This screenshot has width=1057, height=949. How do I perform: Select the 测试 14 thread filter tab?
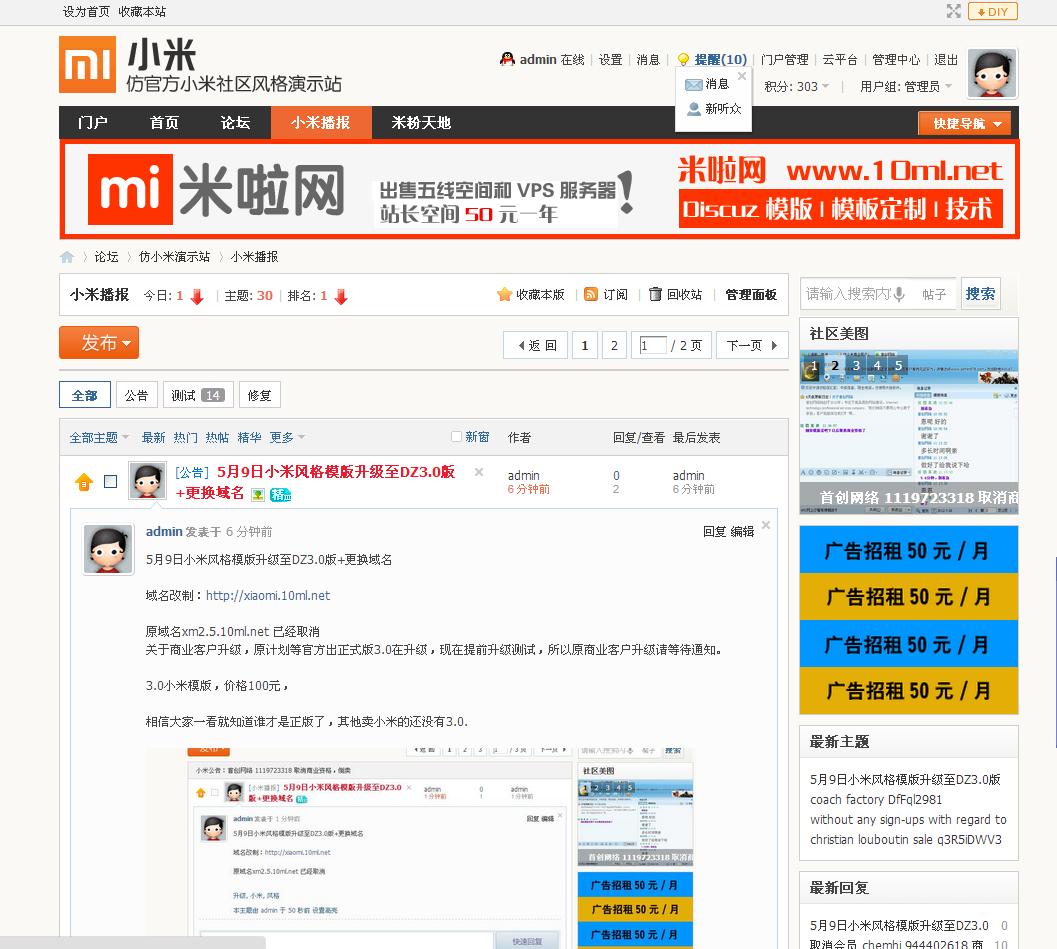click(198, 395)
